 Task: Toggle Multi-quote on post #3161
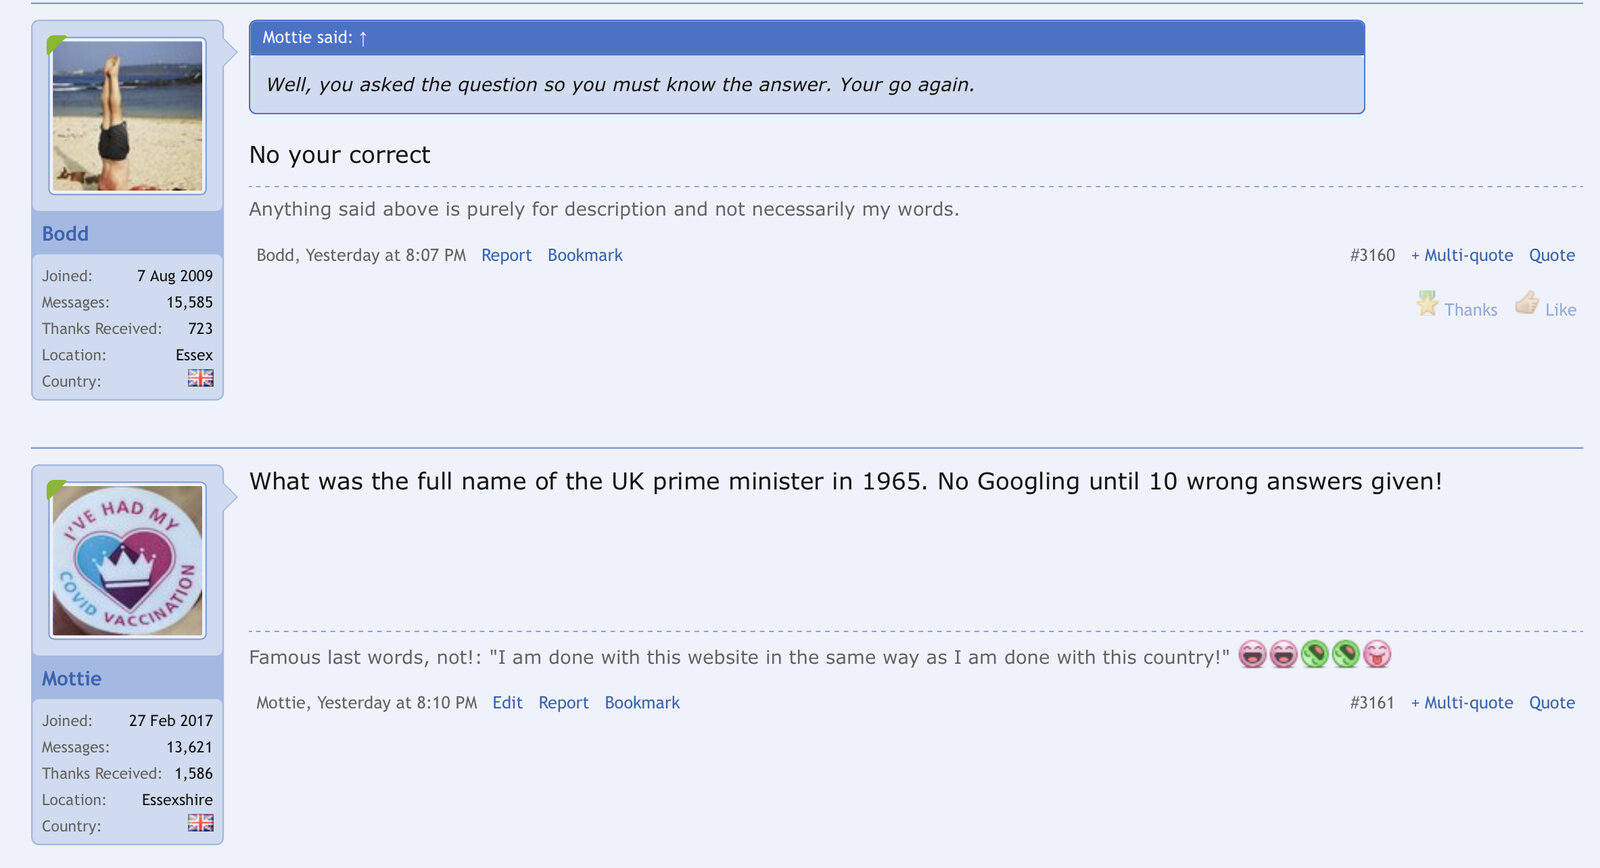[1461, 703]
